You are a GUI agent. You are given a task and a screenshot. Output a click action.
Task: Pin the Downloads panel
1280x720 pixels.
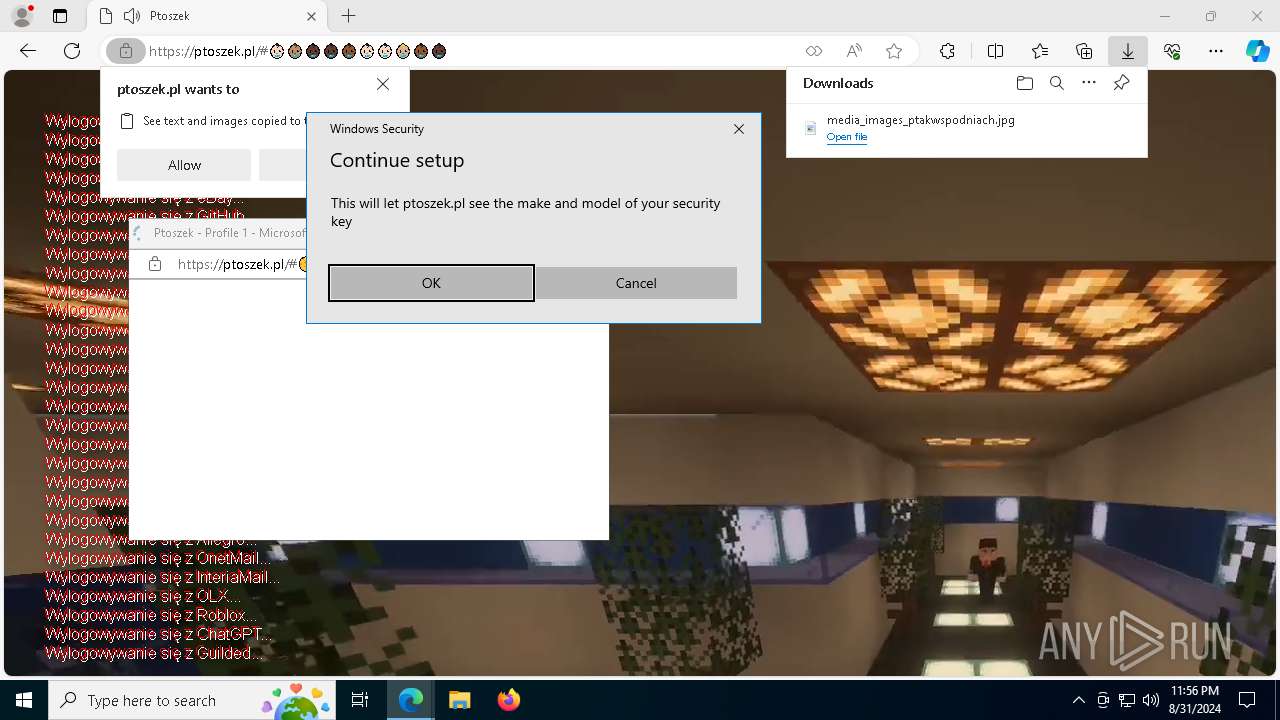(x=1121, y=83)
